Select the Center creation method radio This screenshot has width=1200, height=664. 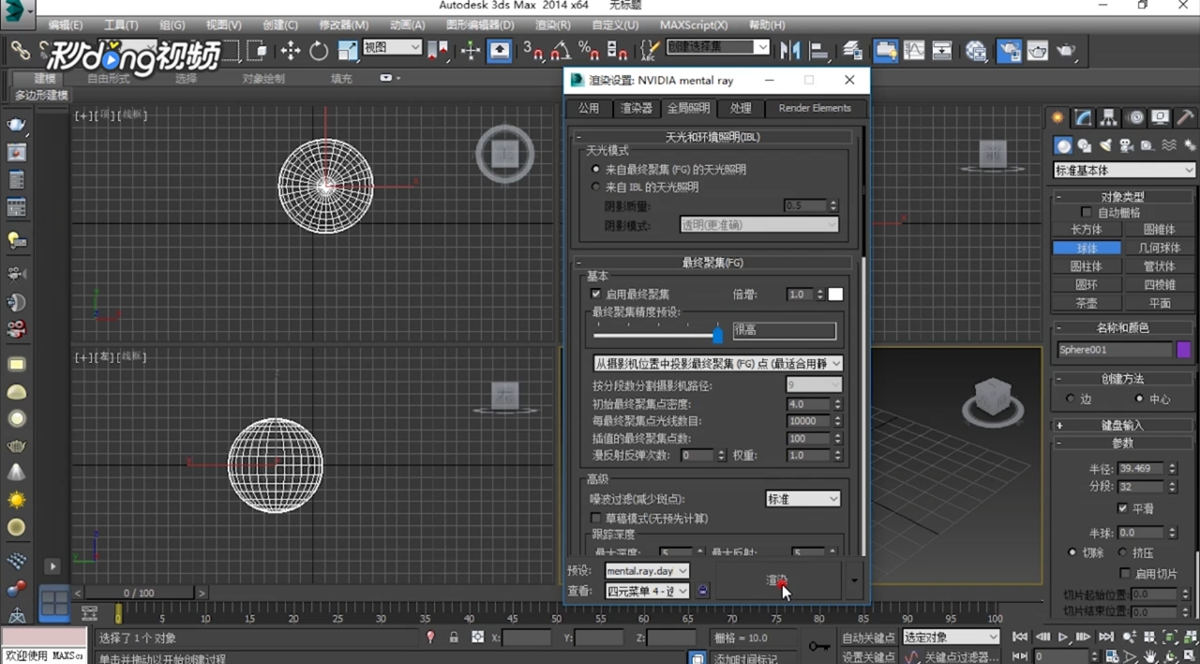[1139, 398]
